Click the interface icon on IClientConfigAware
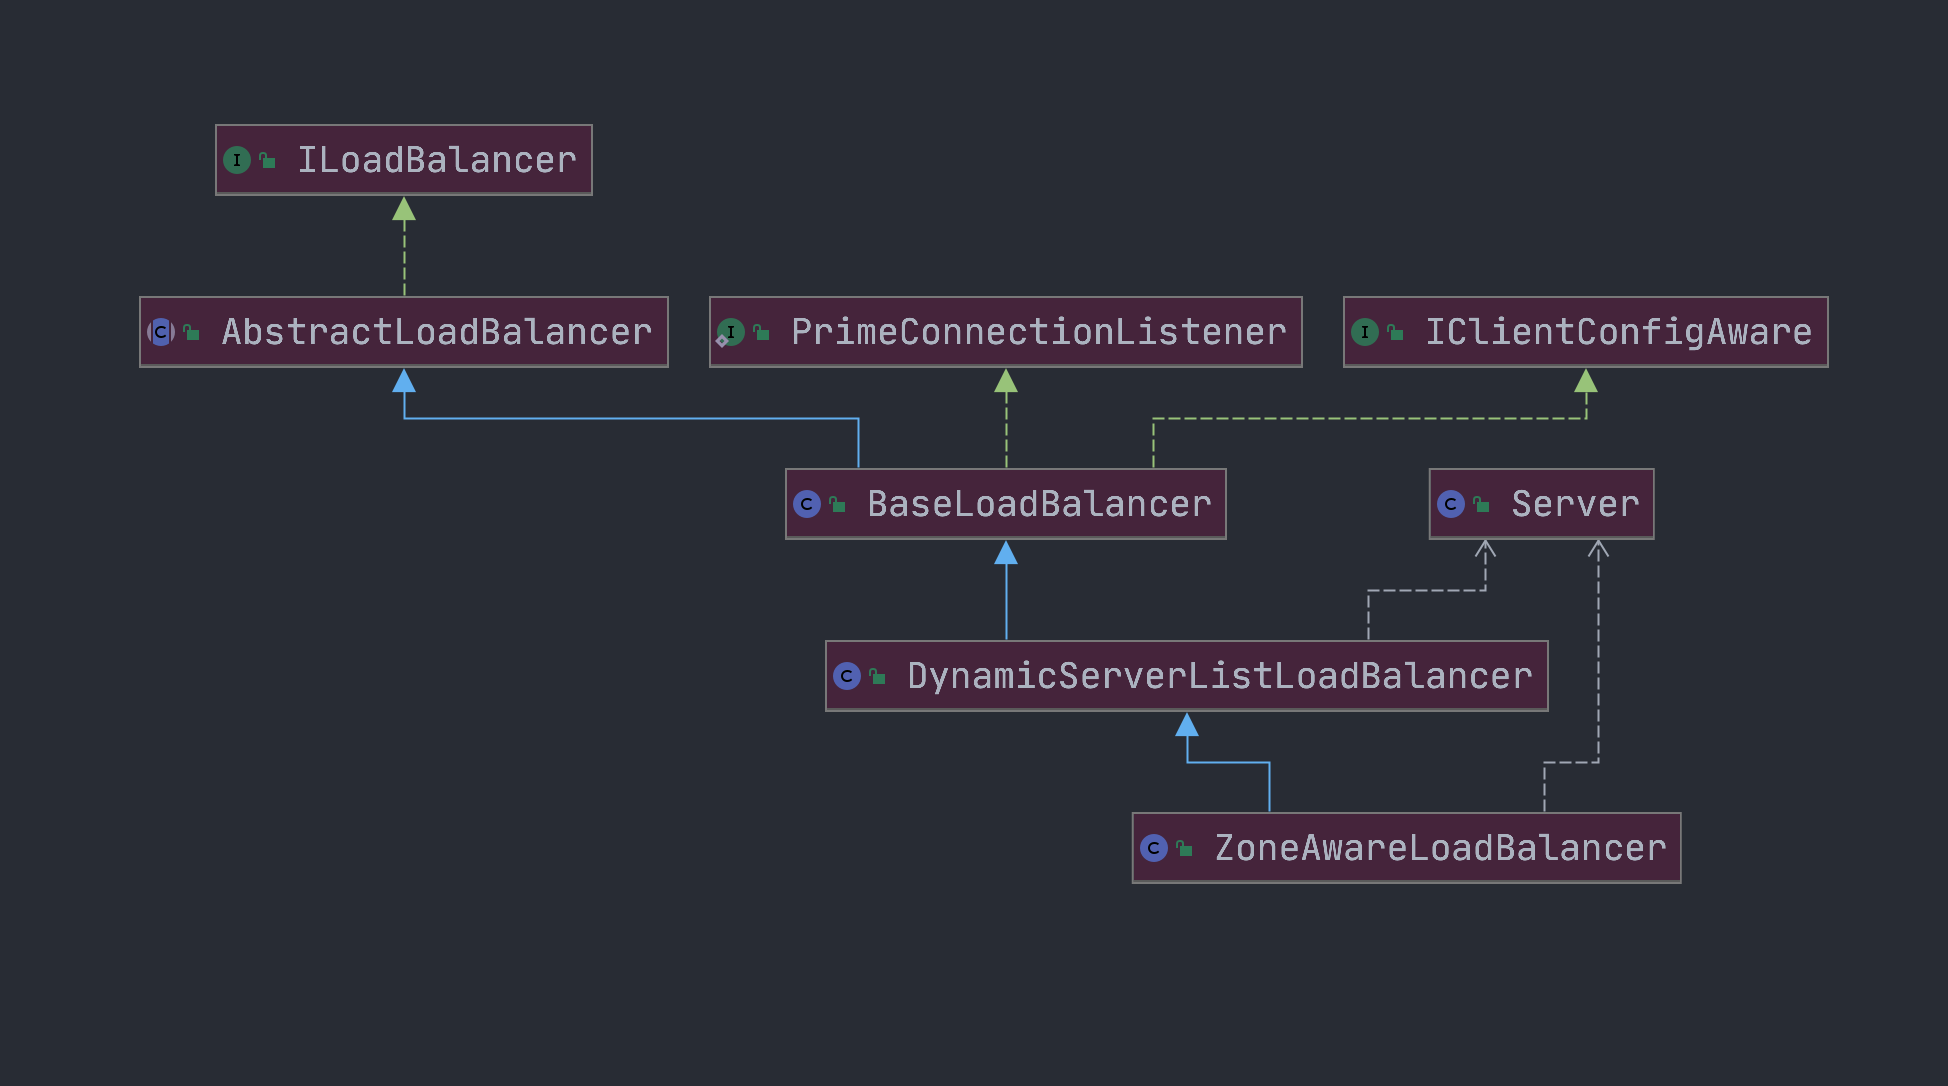The width and height of the screenshot is (1948, 1086). click(x=1365, y=332)
